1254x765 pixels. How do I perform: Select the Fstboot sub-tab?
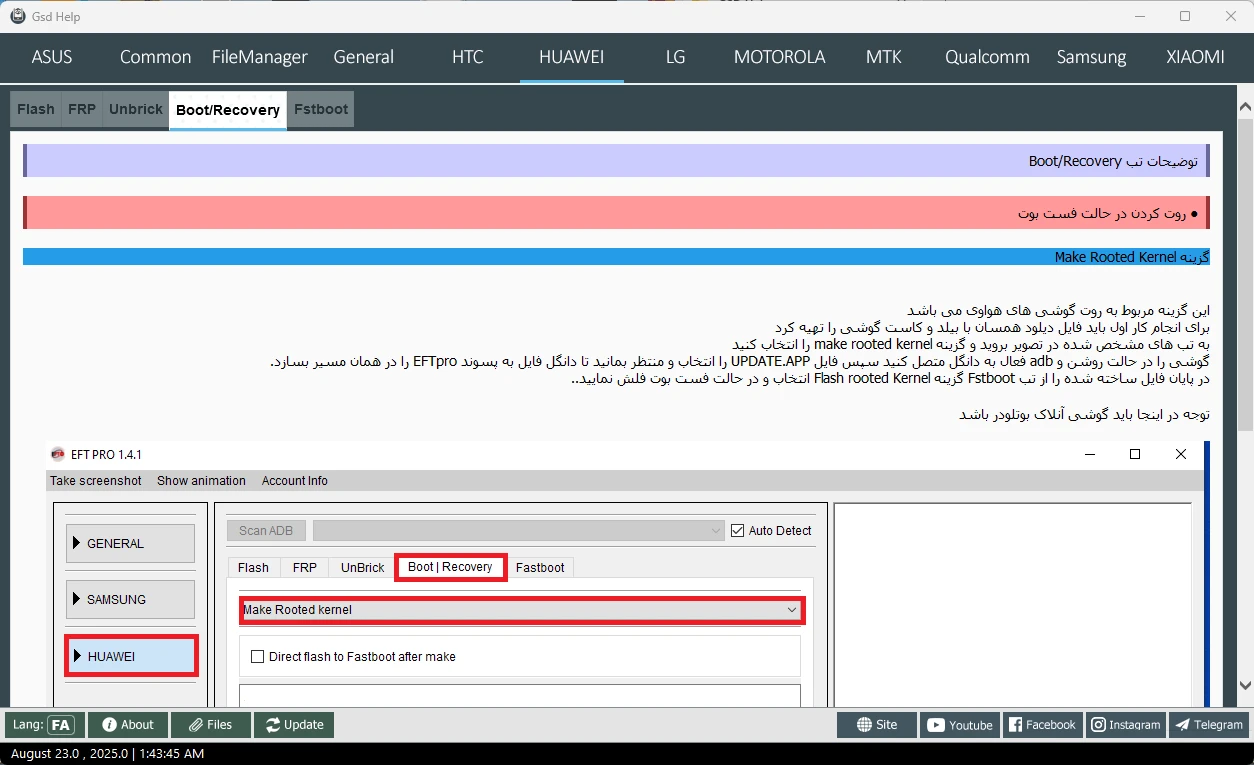[x=321, y=109]
